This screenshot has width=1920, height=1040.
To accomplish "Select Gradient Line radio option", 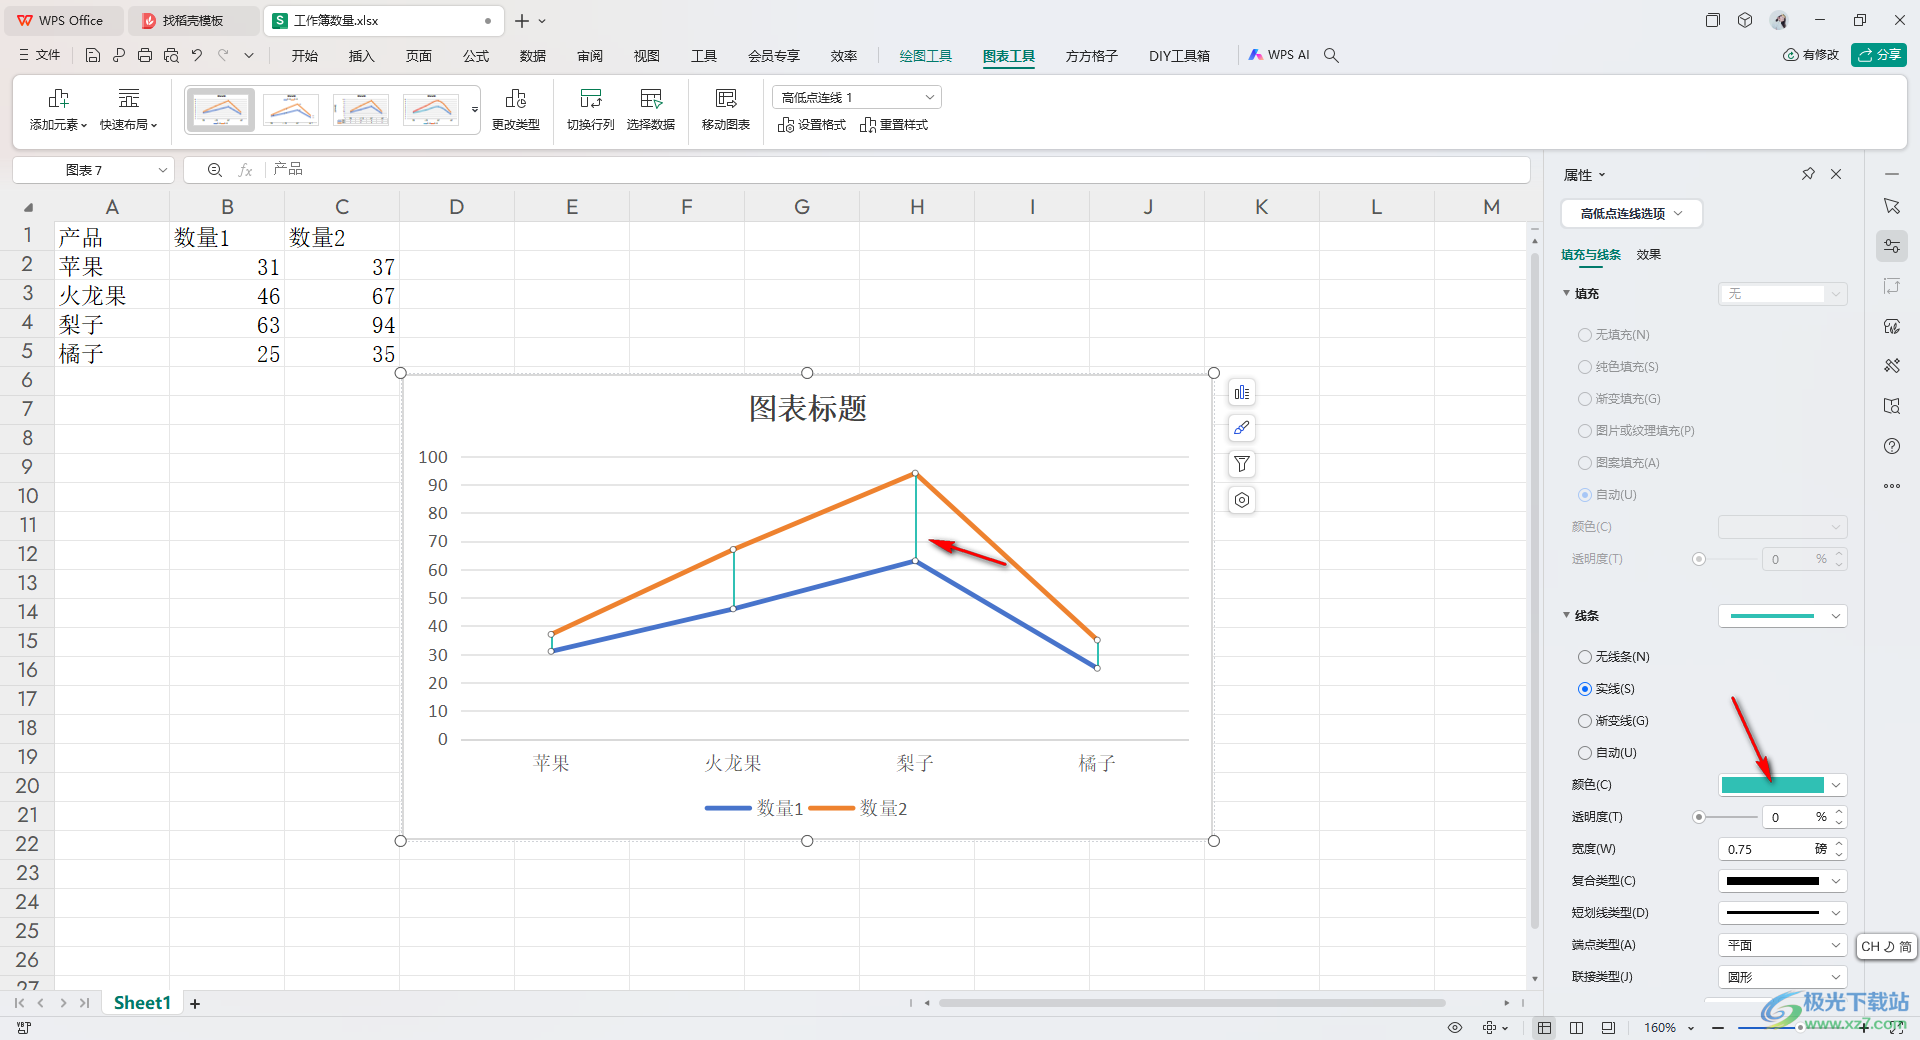I will (1614, 721).
